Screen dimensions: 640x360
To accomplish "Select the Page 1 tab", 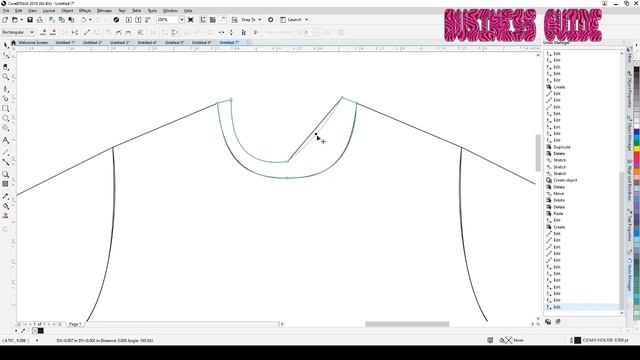I will pyautogui.click(x=75, y=324).
